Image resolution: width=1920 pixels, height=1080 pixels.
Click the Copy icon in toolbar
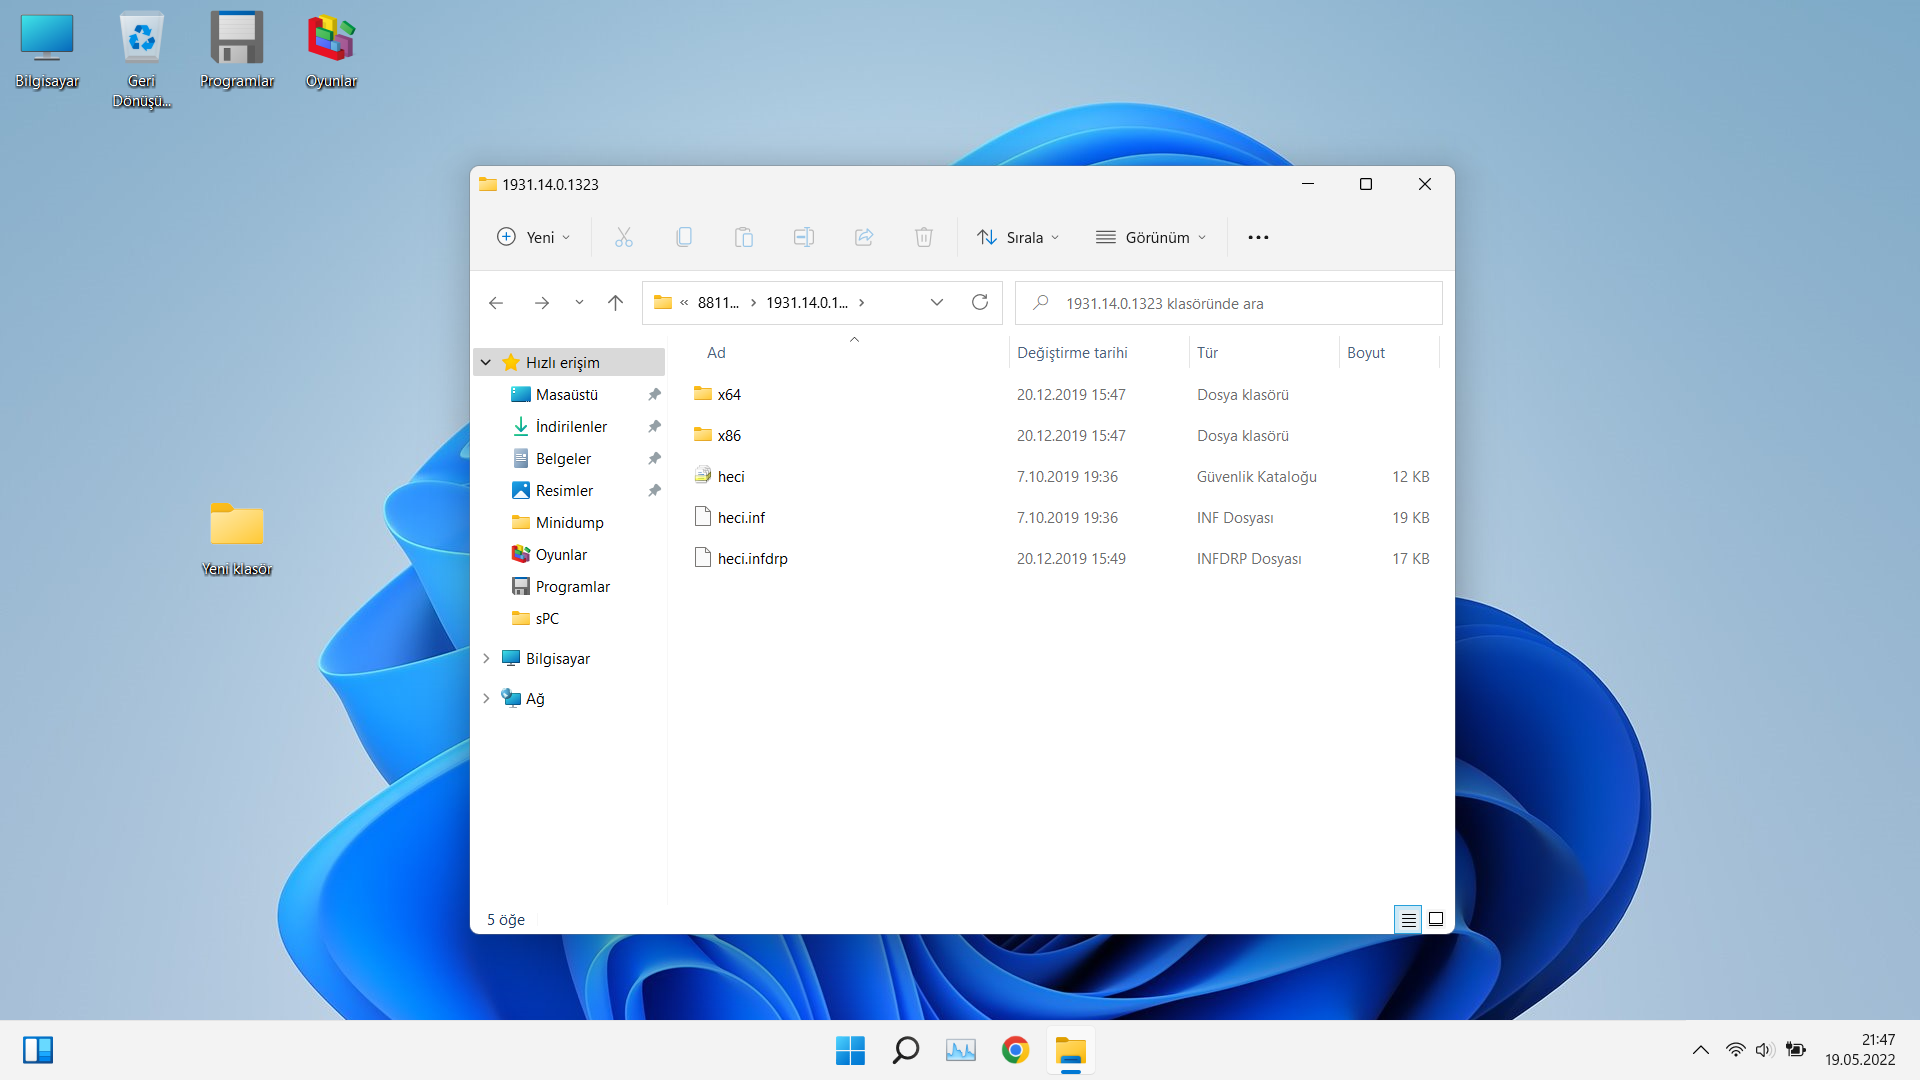point(684,237)
